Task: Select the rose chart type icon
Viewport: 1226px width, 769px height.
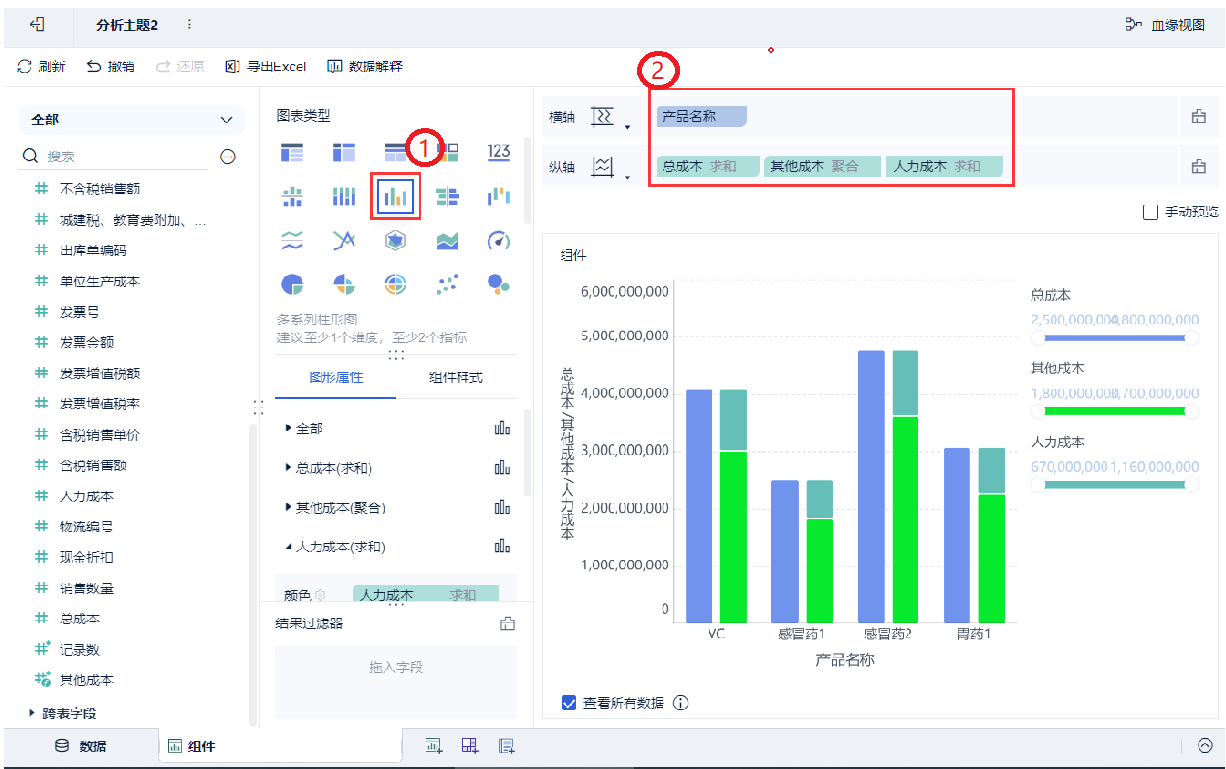Action: (343, 284)
